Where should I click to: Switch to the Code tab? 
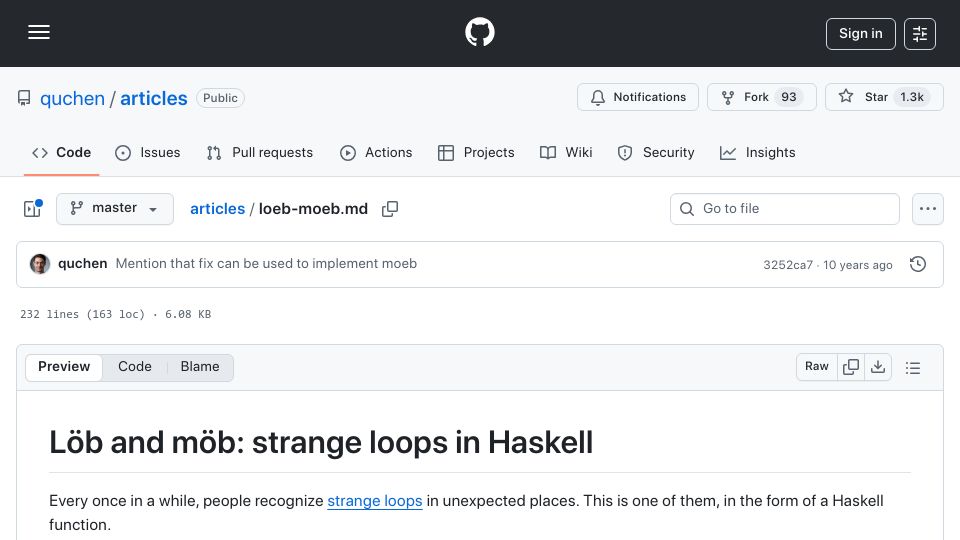pyautogui.click(x=61, y=152)
